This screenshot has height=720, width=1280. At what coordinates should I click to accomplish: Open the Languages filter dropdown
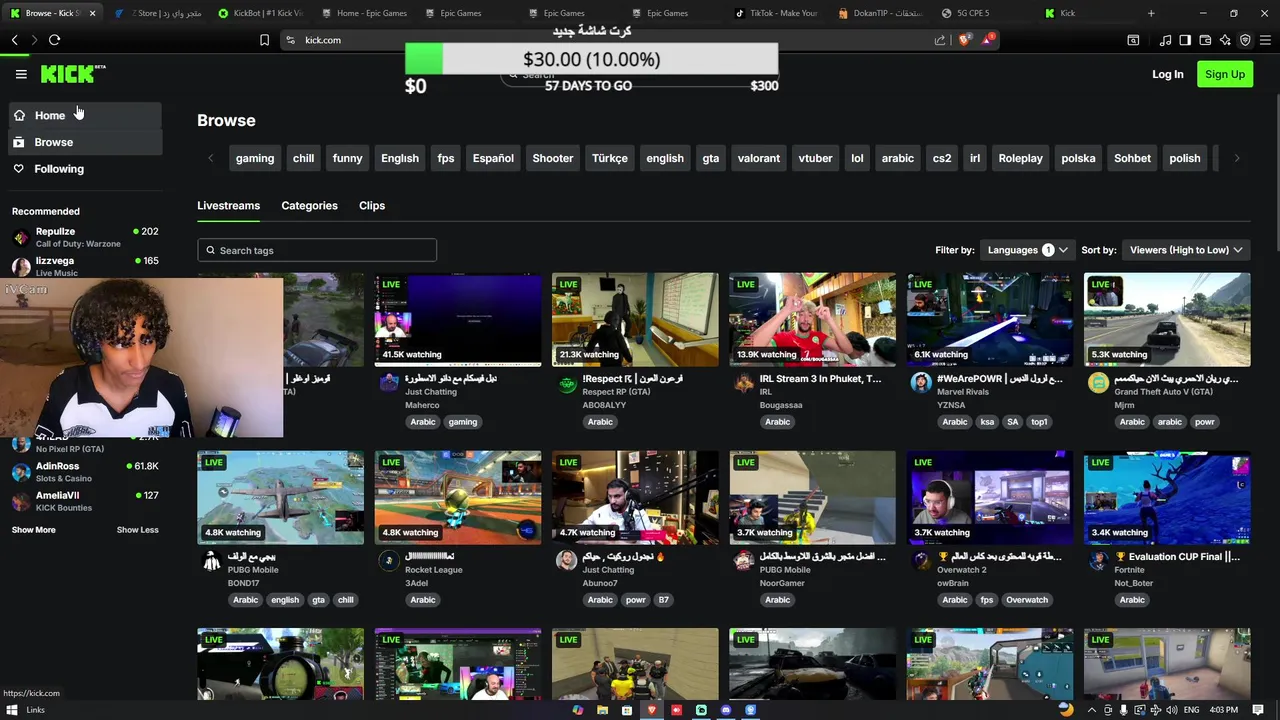click(1027, 250)
